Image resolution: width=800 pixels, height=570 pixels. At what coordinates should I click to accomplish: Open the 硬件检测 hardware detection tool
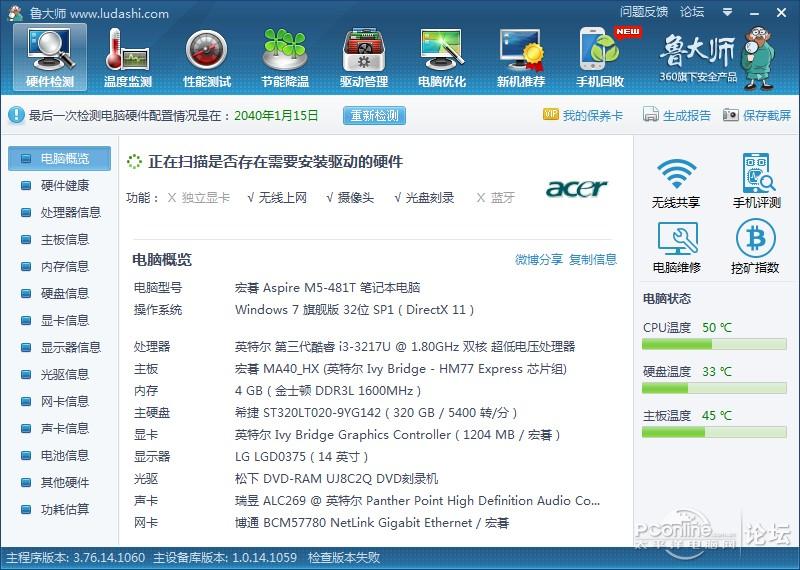click(50, 58)
